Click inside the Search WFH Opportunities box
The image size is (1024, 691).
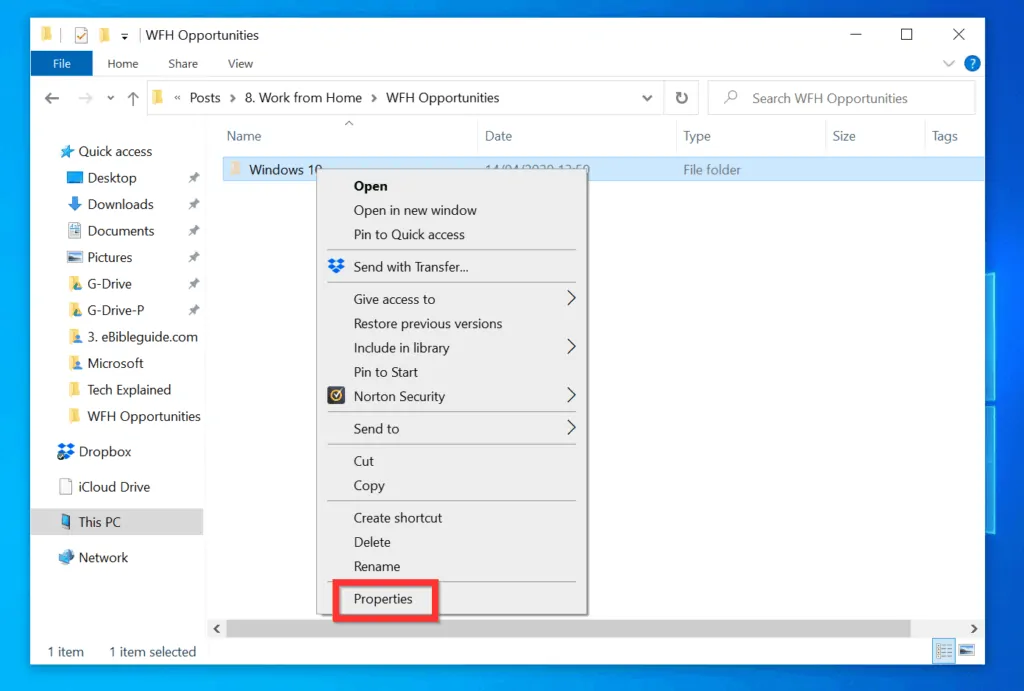pyautogui.click(x=840, y=97)
